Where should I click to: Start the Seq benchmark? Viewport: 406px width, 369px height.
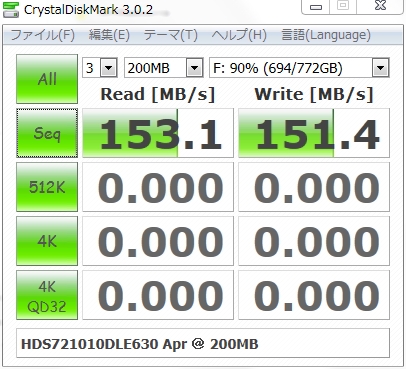47,133
